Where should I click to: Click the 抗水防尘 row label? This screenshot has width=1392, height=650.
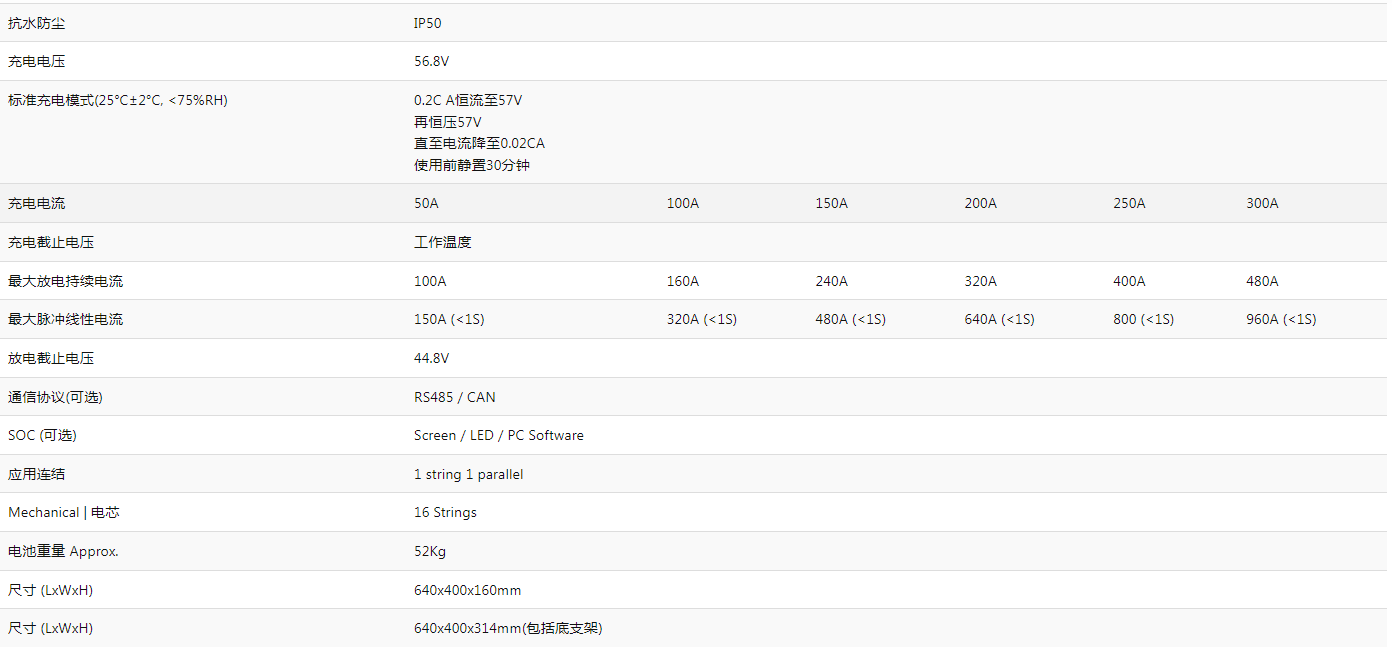coord(37,23)
